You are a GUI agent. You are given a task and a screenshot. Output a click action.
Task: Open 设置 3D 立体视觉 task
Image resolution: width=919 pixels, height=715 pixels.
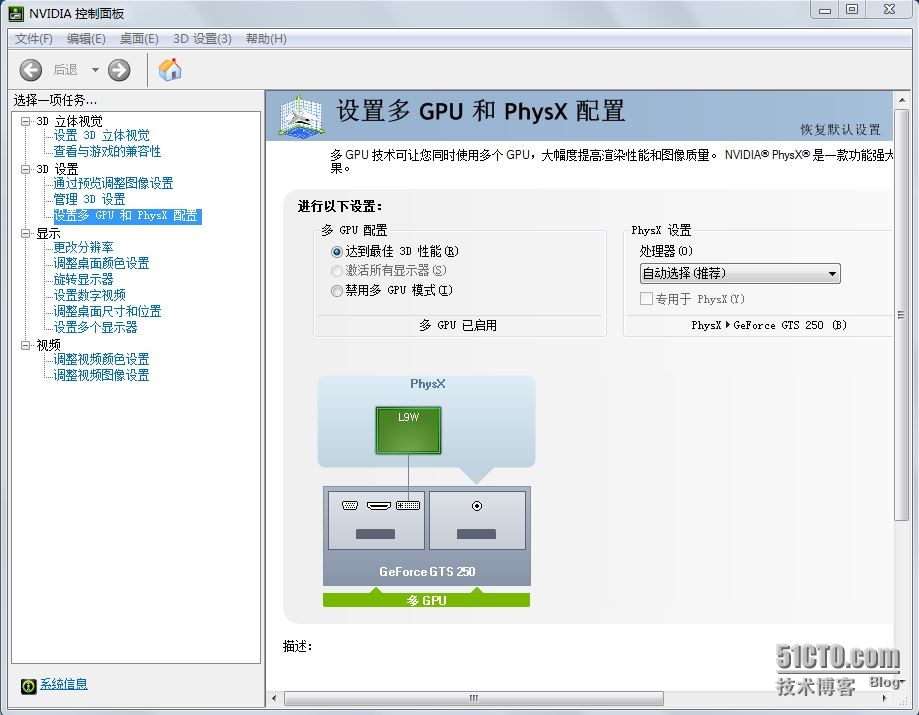point(102,135)
